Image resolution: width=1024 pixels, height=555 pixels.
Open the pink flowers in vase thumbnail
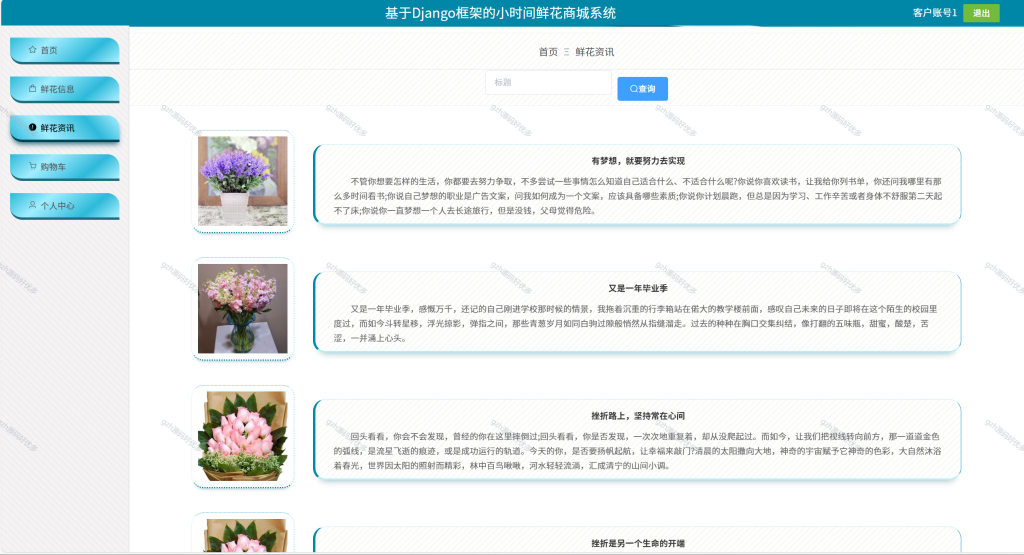click(x=243, y=309)
